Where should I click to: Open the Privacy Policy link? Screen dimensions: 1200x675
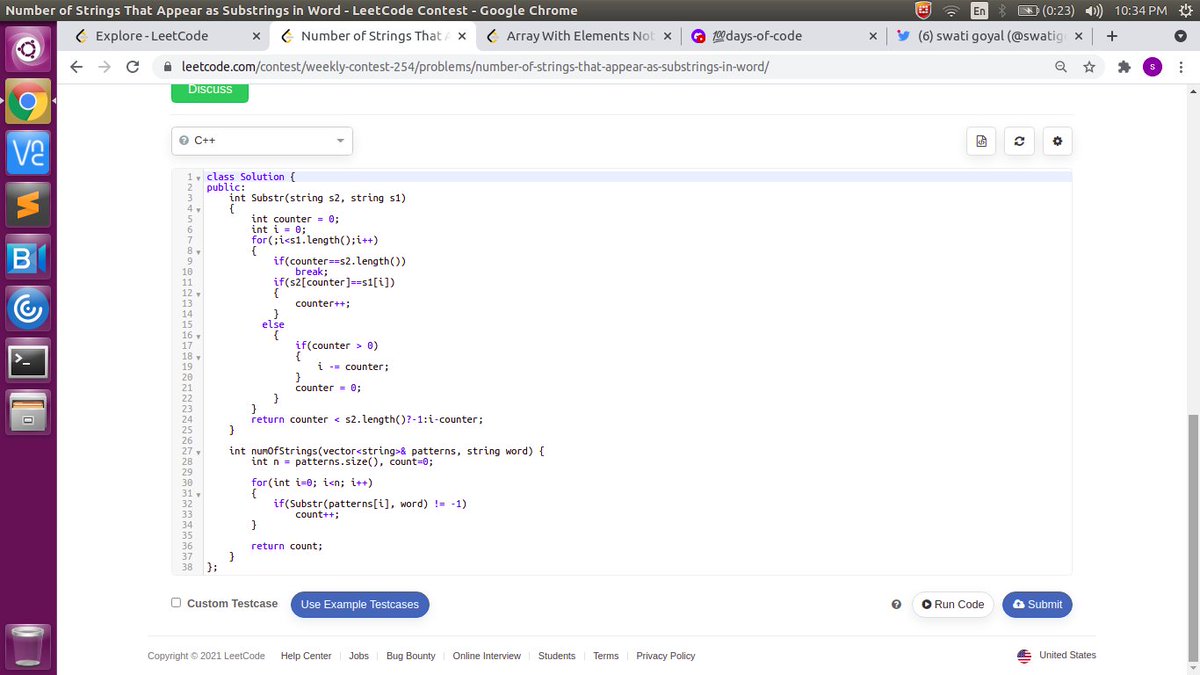pyautogui.click(x=666, y=656)
